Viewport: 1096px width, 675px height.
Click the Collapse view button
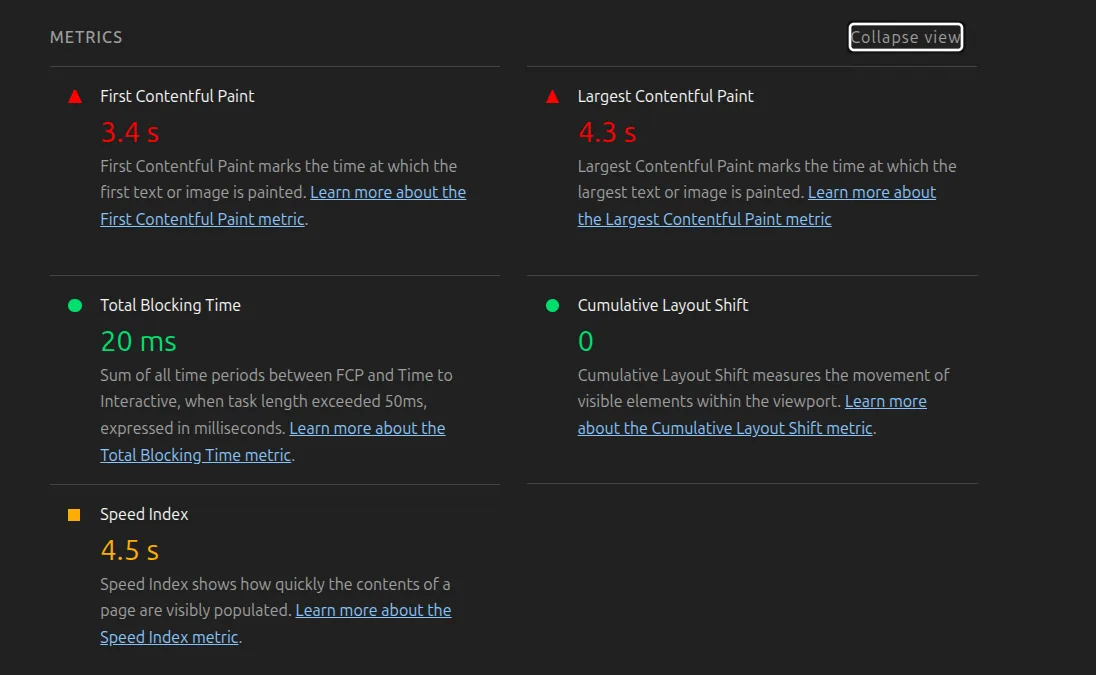coord(905,37)
